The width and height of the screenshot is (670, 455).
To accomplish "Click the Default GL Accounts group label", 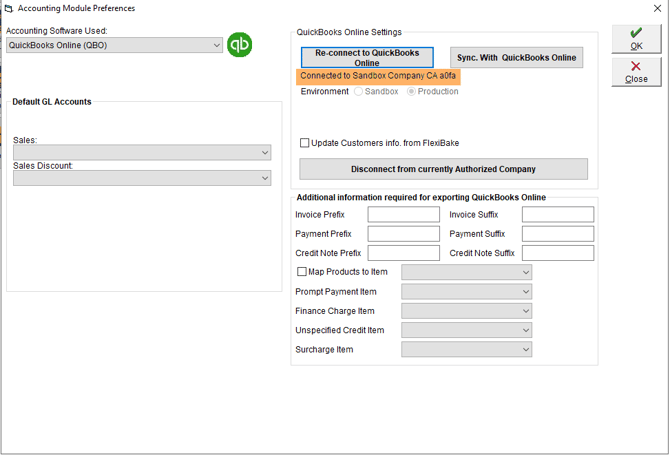I will click(52, 102).
